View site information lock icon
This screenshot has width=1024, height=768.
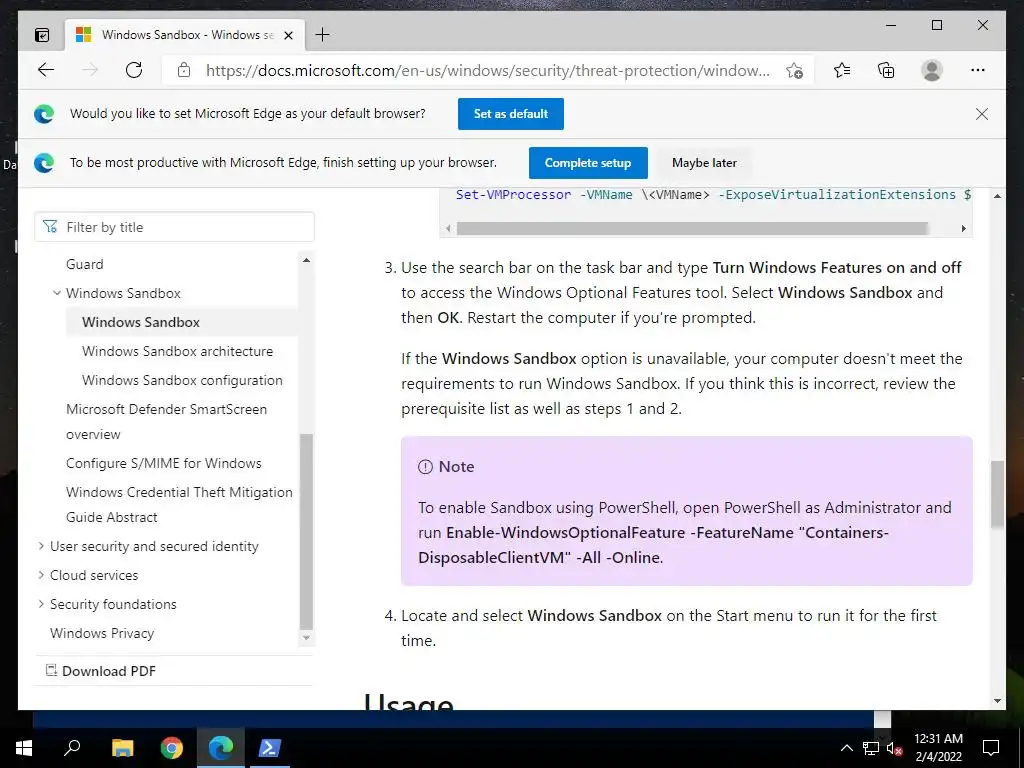[x=184, y=71]
